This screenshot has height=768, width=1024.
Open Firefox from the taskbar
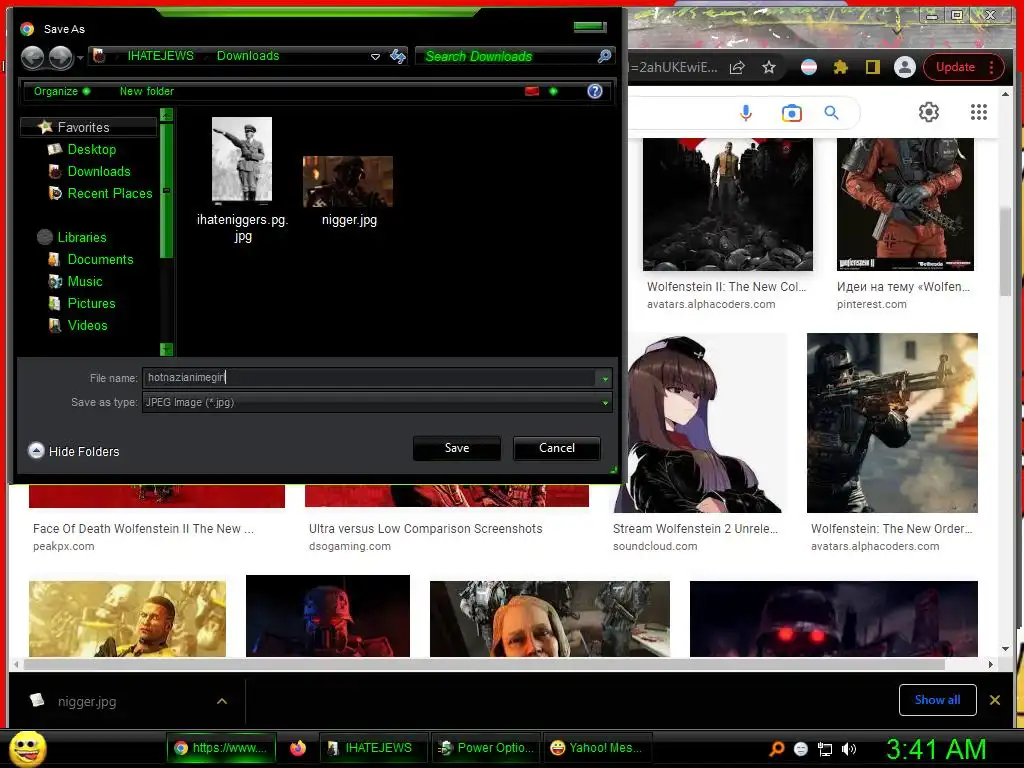tap(298, 748)
